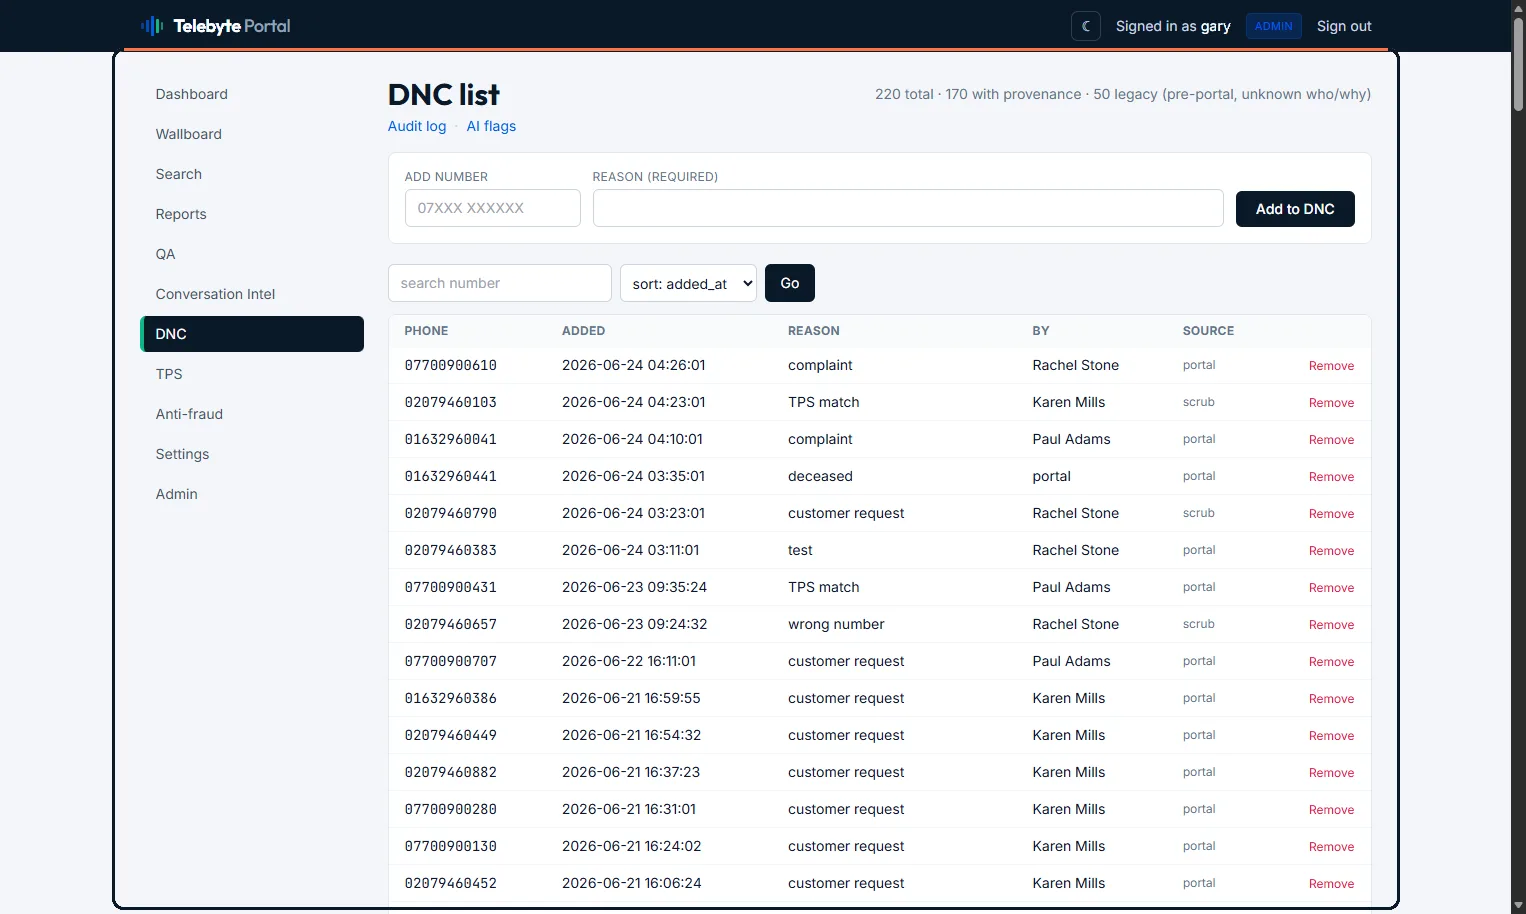The width and height of the screenshot is (1526, 914).
Task: Remove number 02079460657 from DNC
Action: coord(1331,625)
